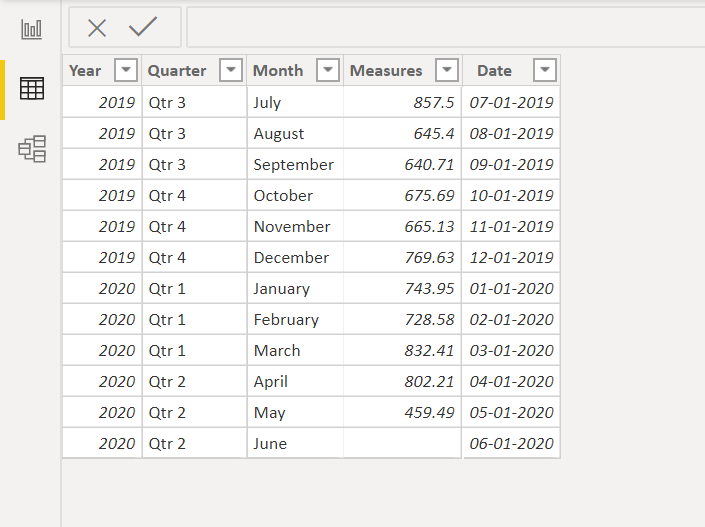
Task: Select the date 04-01-2020 cell
Action: (512, 382)
